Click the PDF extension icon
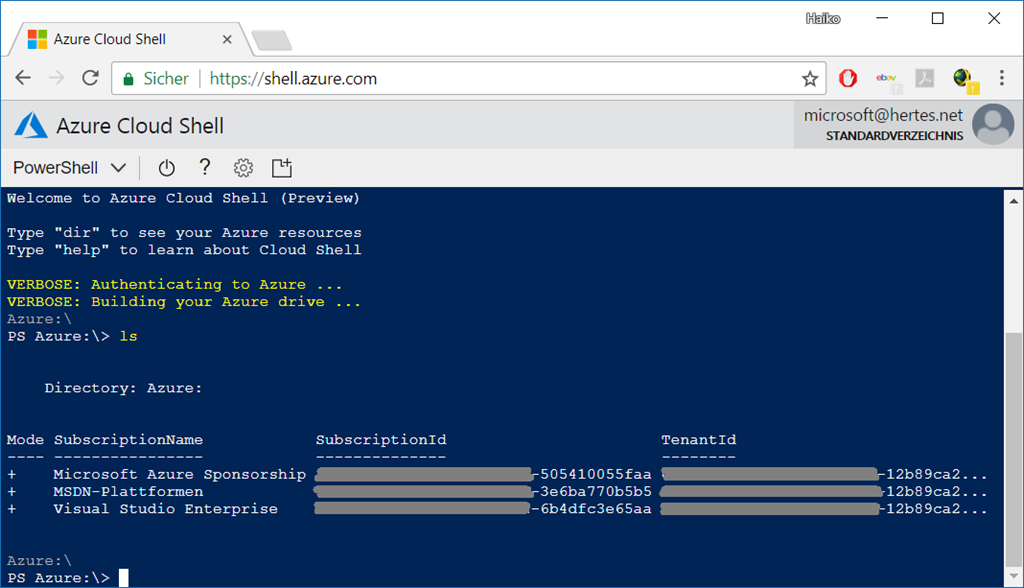This screenshot has width=1024, height=588. (925, 78)
